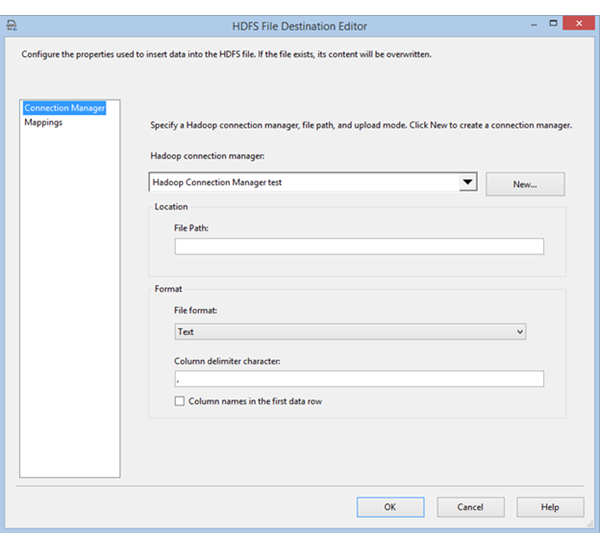
Task: Open the Help documentation button
Action: [x=550, y=507]
